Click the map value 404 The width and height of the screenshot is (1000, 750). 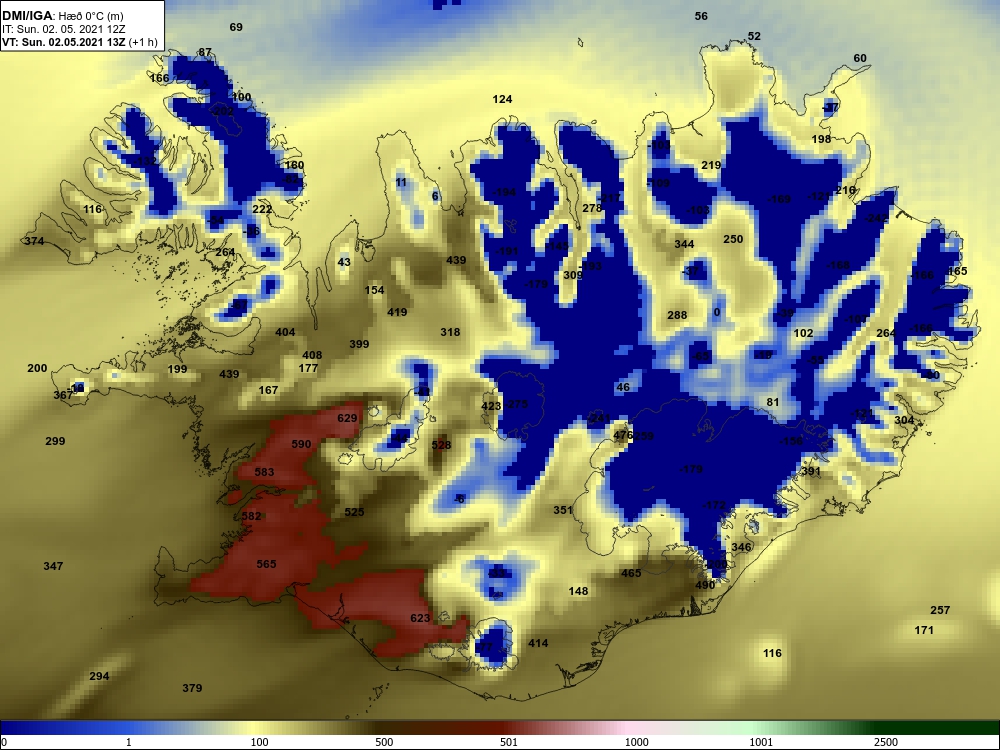coord(285,332)
